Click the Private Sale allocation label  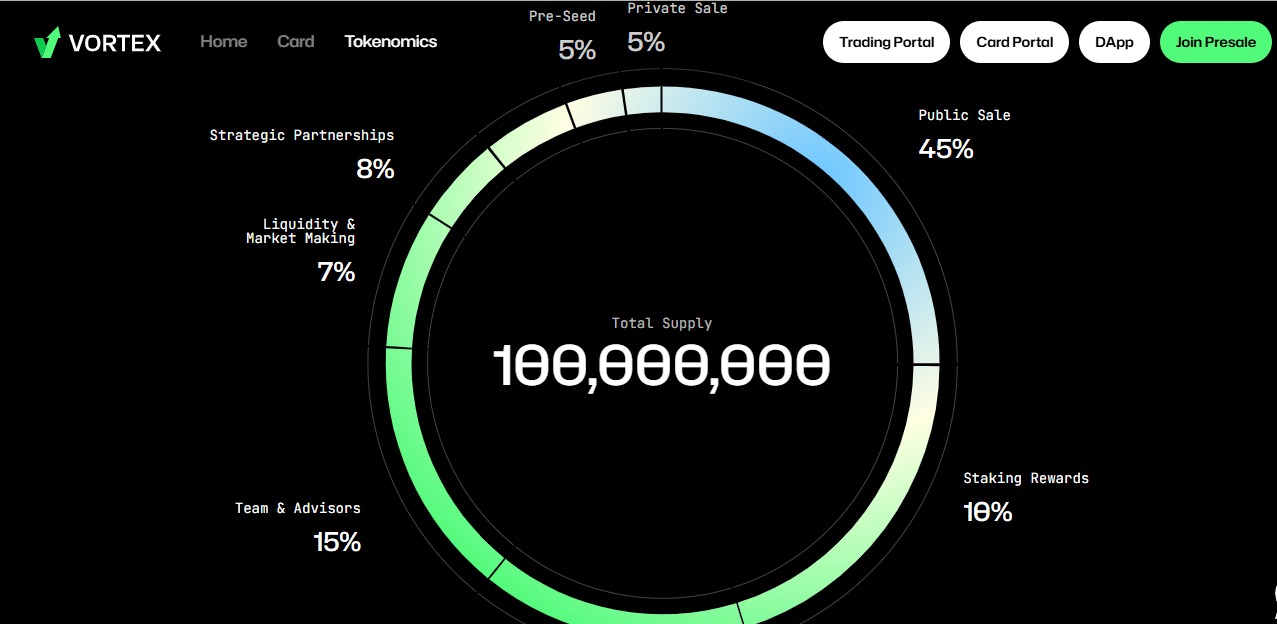click(x=677, y=9)
